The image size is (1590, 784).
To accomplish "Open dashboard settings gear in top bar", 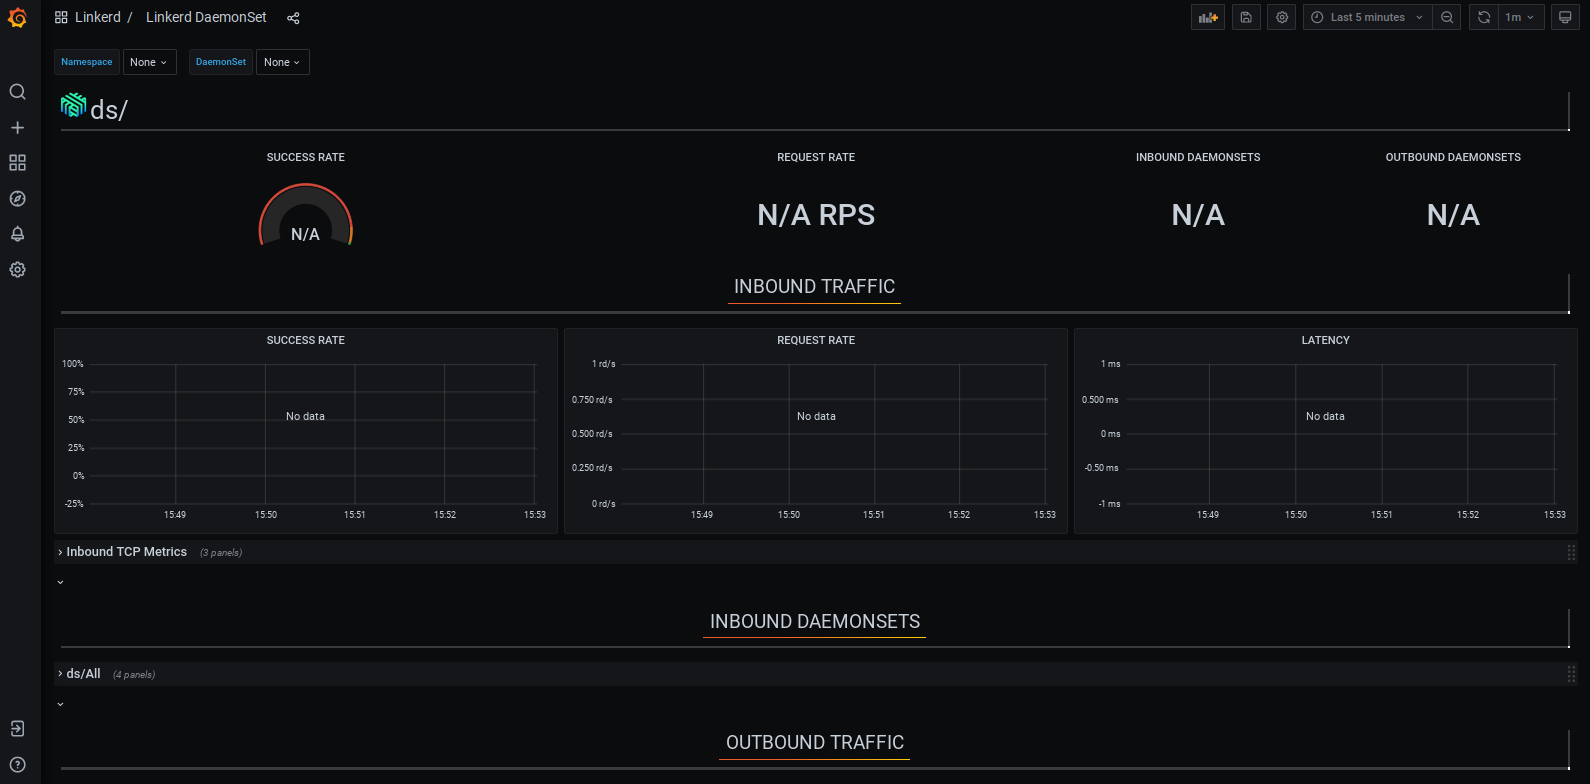I will click(x=1282, y=17).
